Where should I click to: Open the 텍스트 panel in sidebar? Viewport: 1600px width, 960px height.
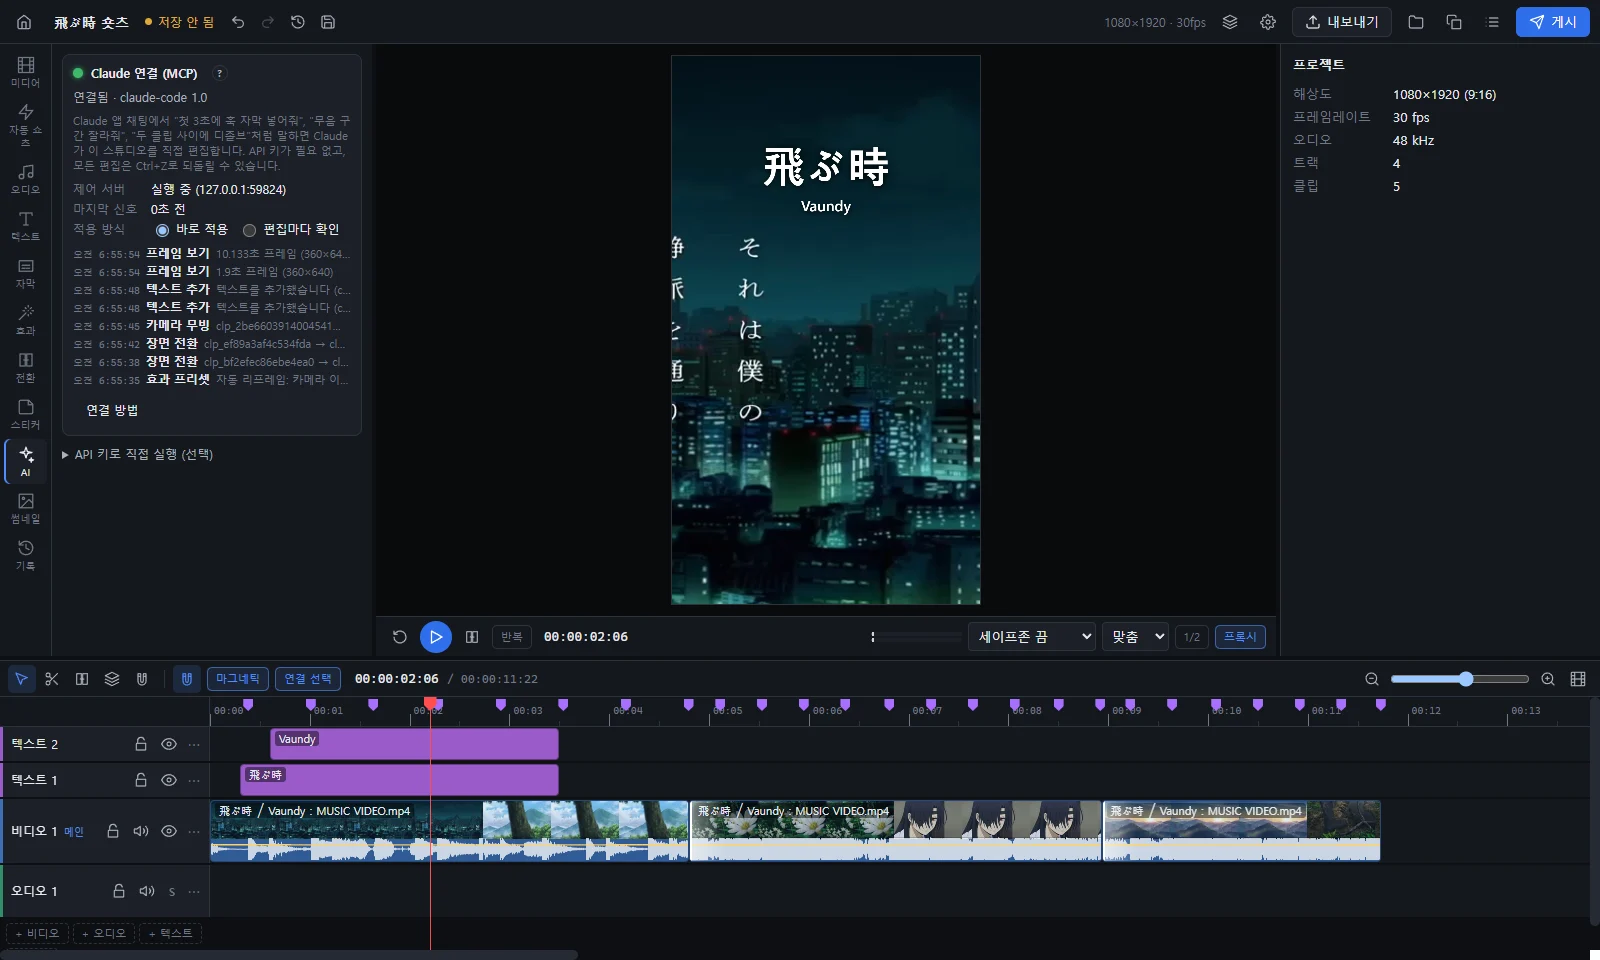(x=26, y=226)
